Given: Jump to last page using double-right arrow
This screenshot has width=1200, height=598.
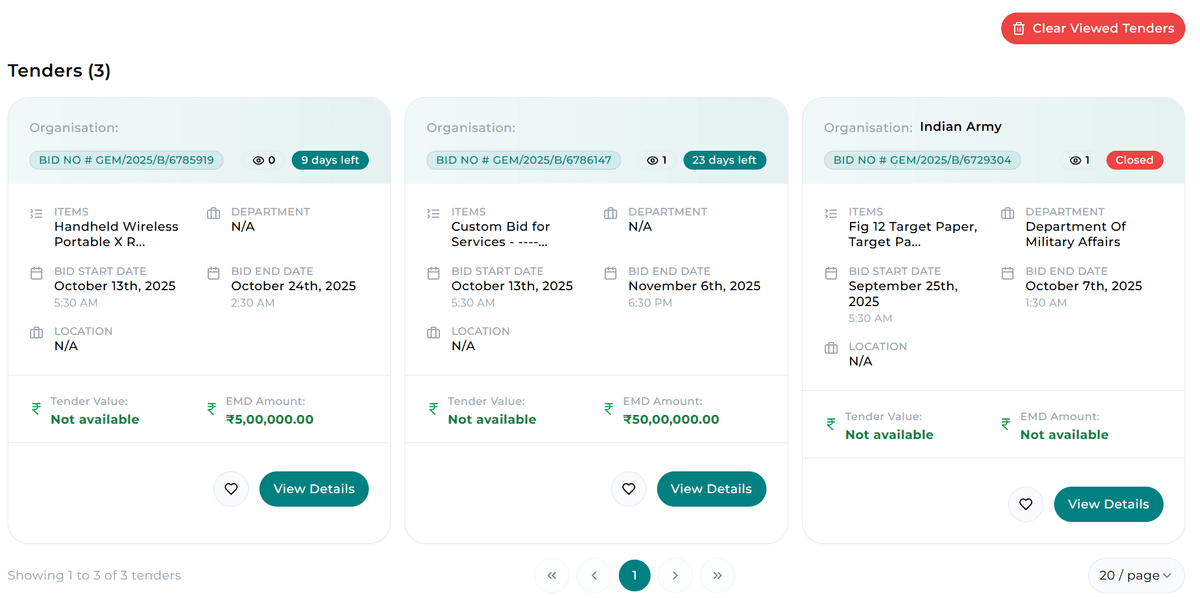Looking at the screenshot, I should point(717,575).
